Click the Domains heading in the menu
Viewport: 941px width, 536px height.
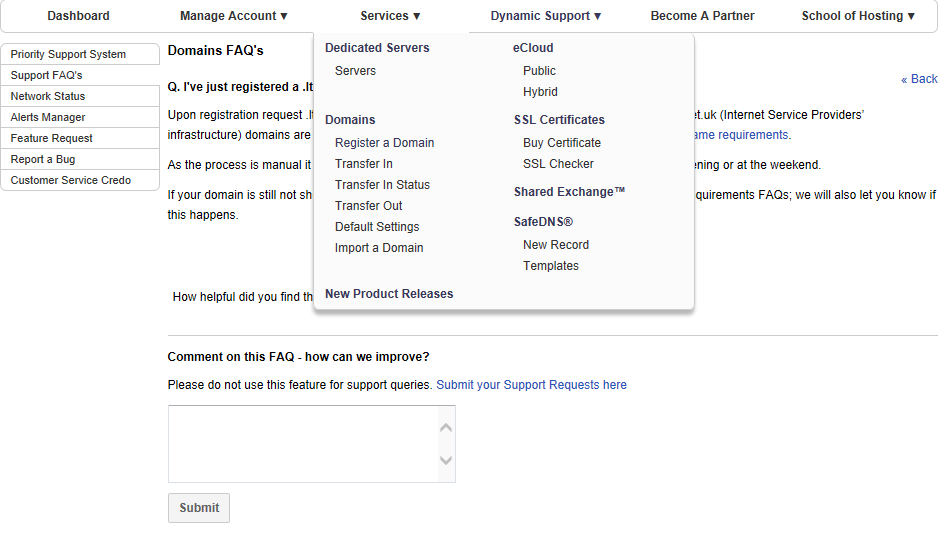click(350, 119)
